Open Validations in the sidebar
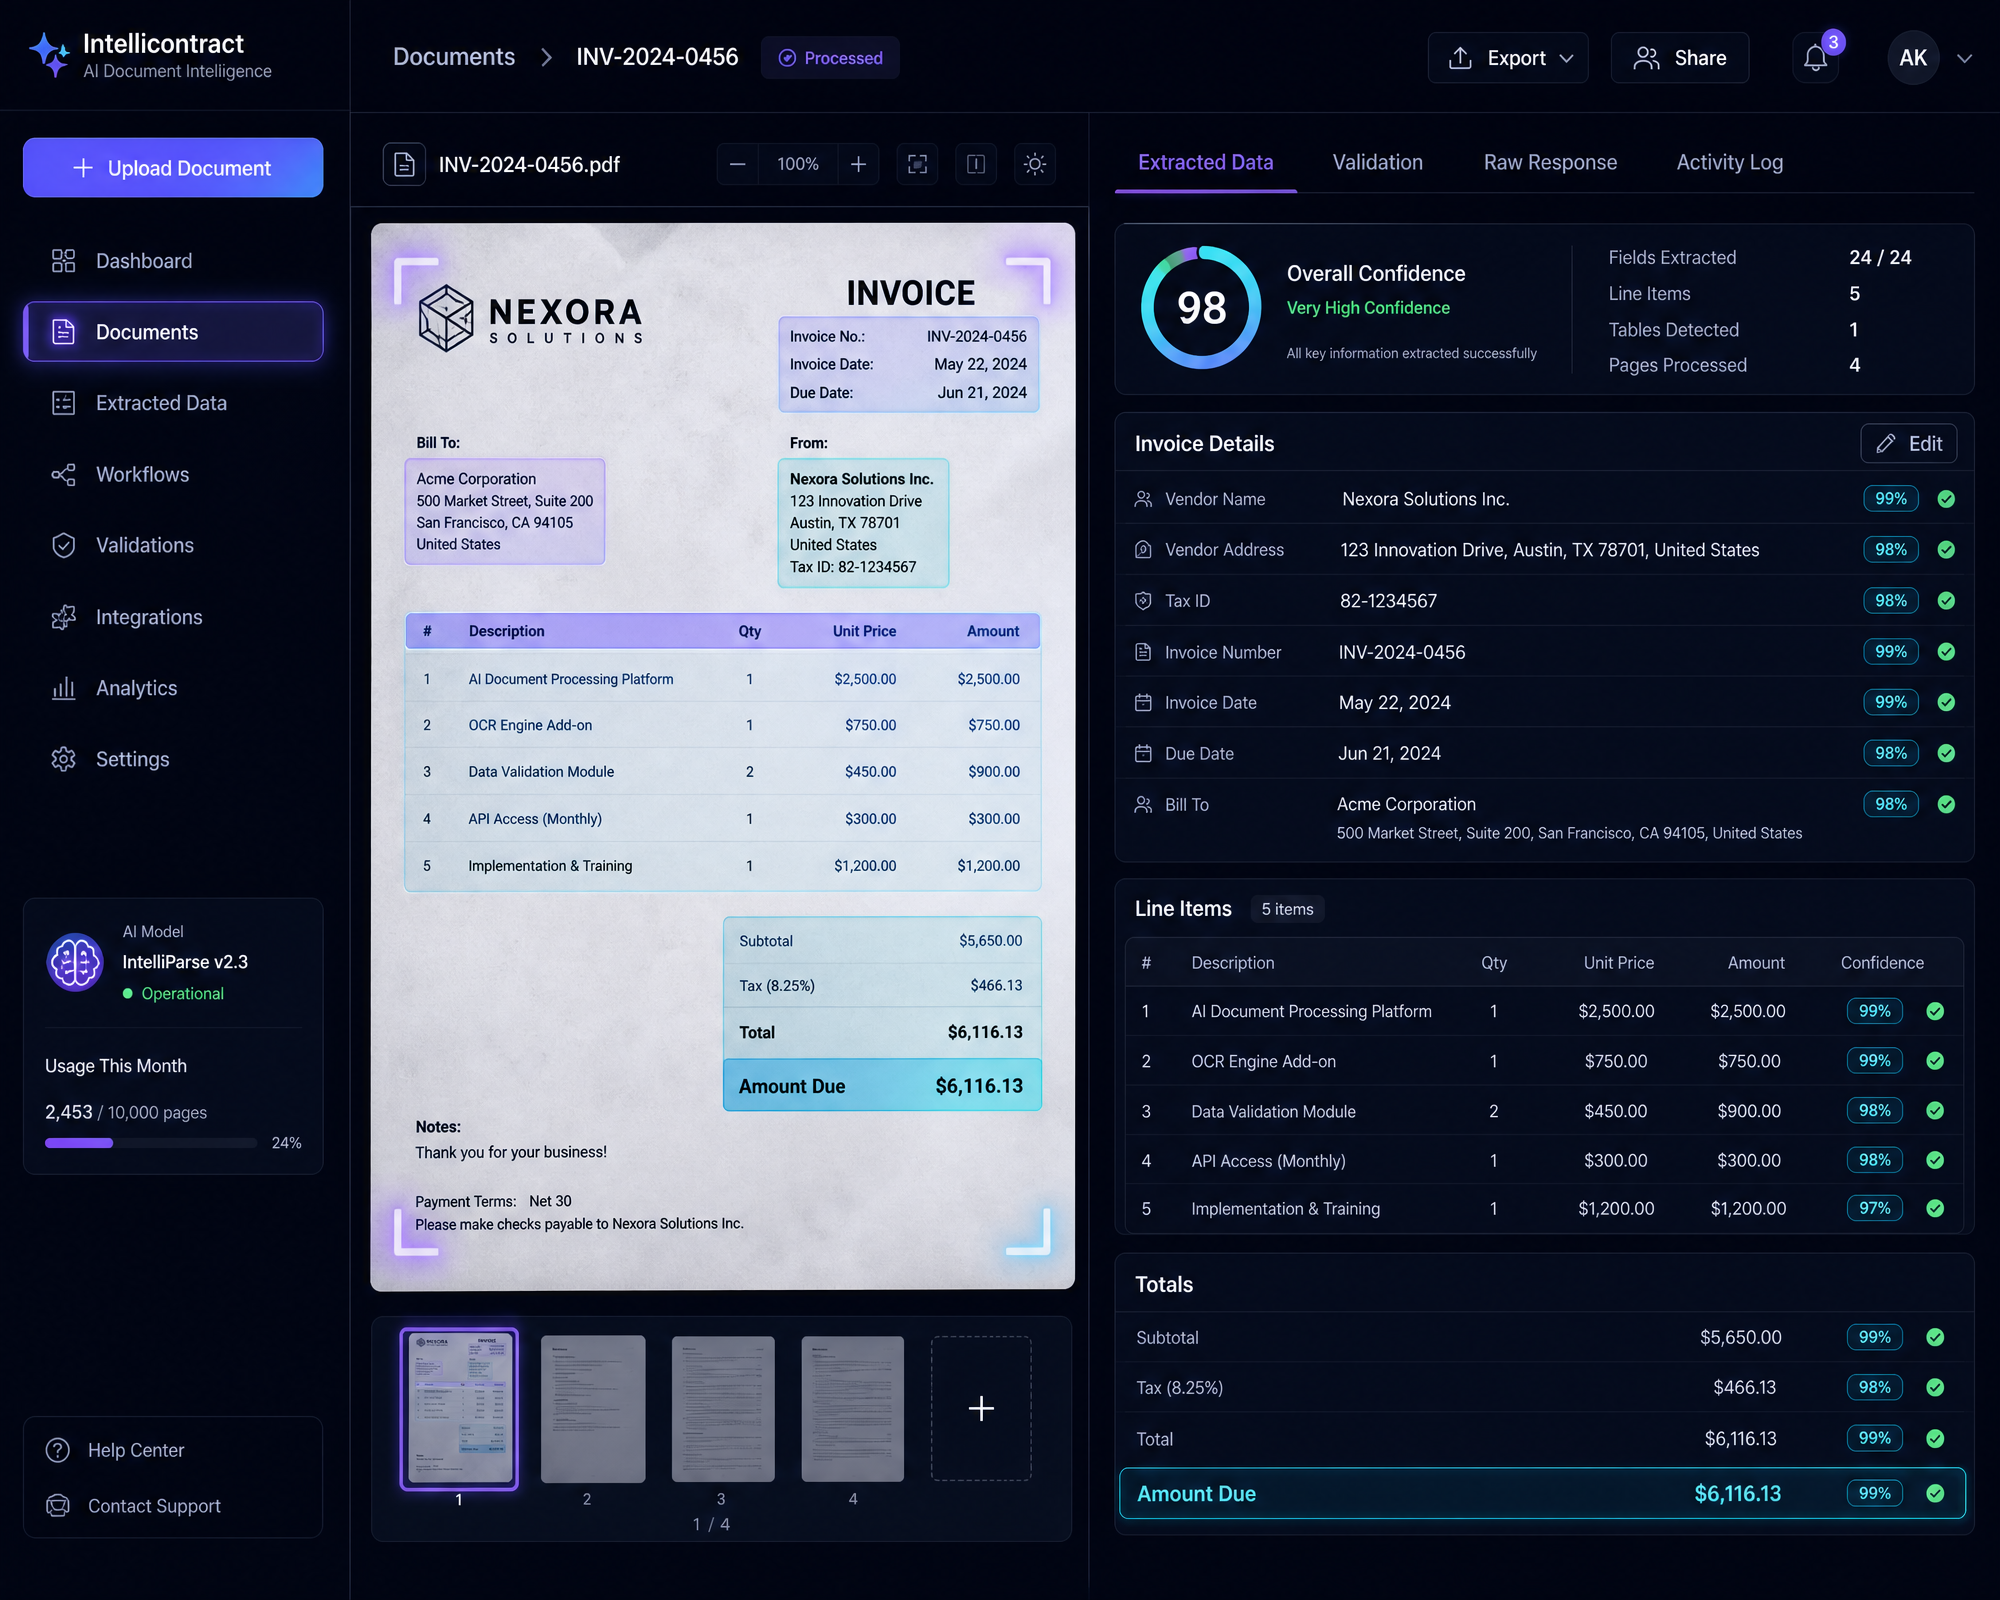The width and height of the screenshot is (2000, 1600). pyautogui.click(x=173, y=545)
